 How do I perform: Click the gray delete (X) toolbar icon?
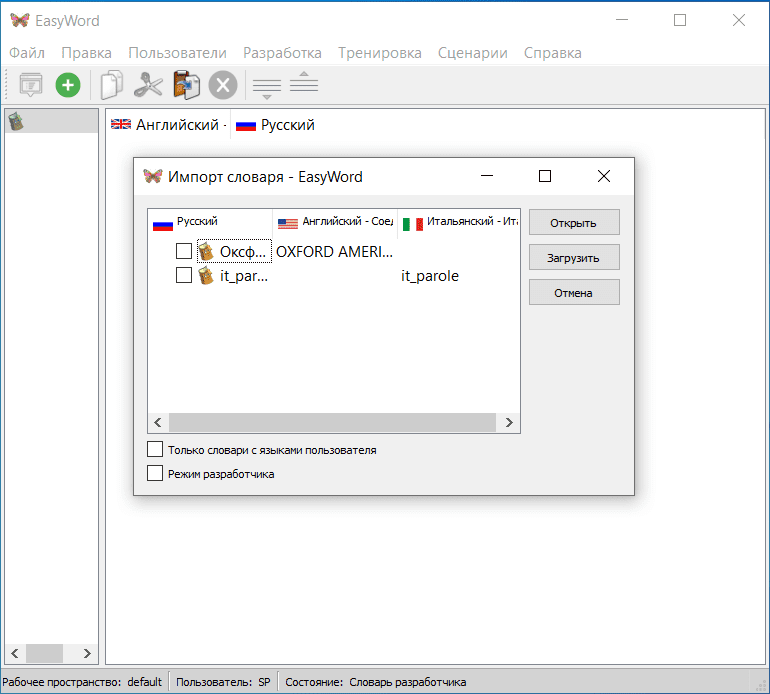[223, 85]
